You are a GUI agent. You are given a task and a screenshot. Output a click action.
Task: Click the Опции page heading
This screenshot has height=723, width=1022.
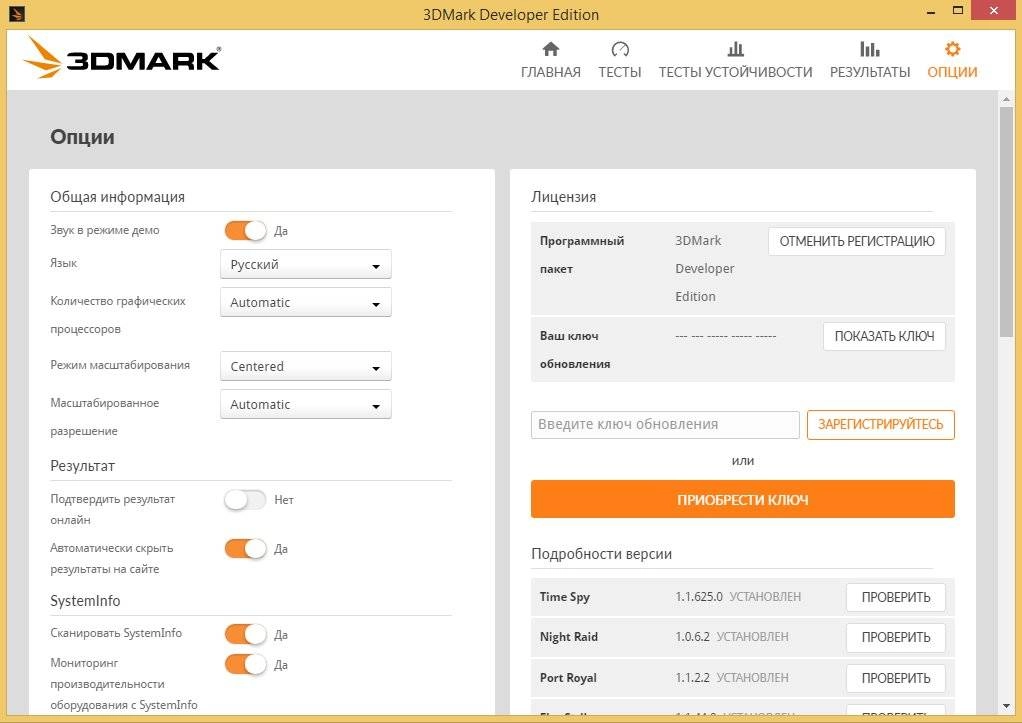82,137
